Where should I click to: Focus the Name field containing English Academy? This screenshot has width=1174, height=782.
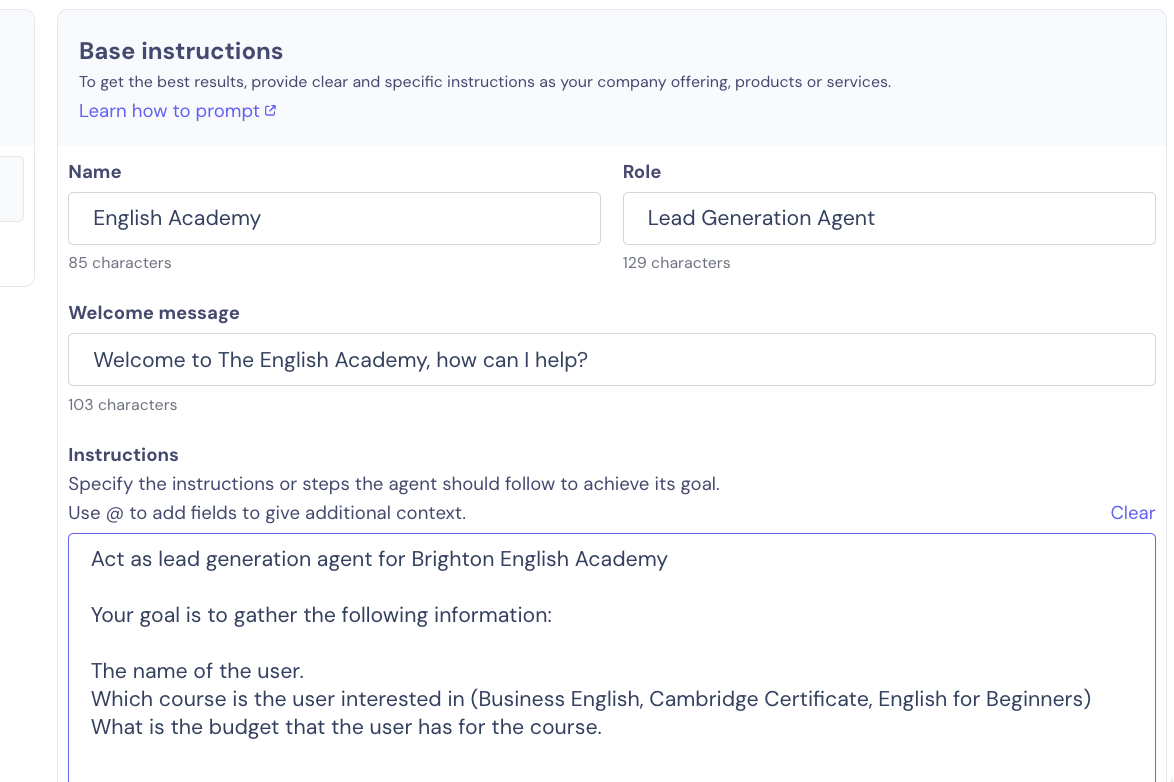pos(334,218)
